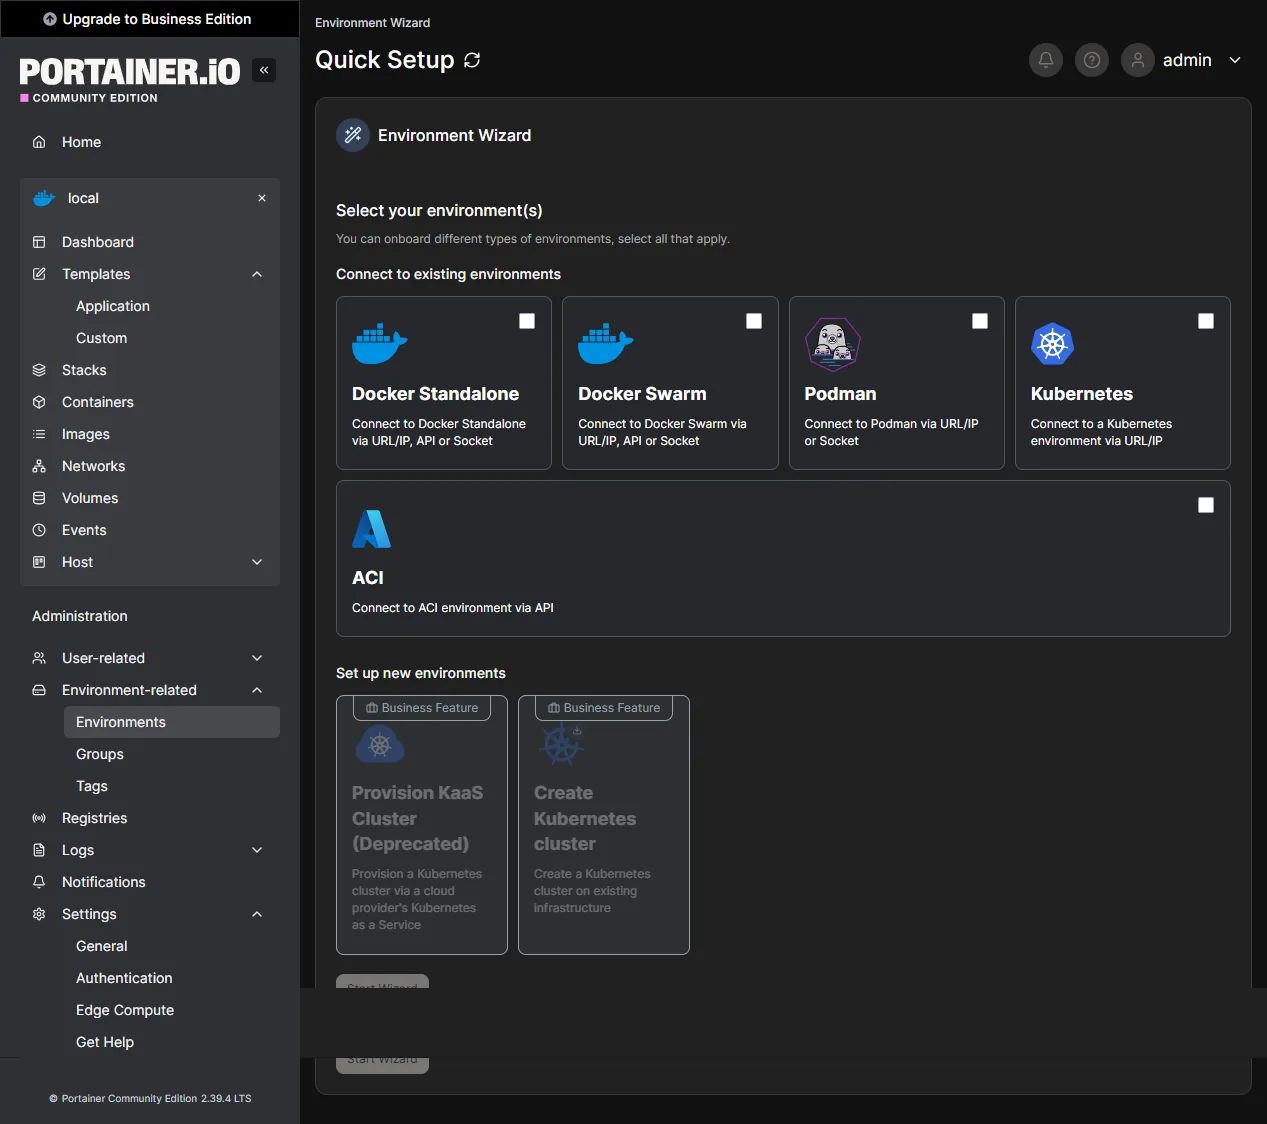Click Business Feature badge on Create Kubernetes card
This screenshot has height=1124, width=1267.
[x=604, y=708]
